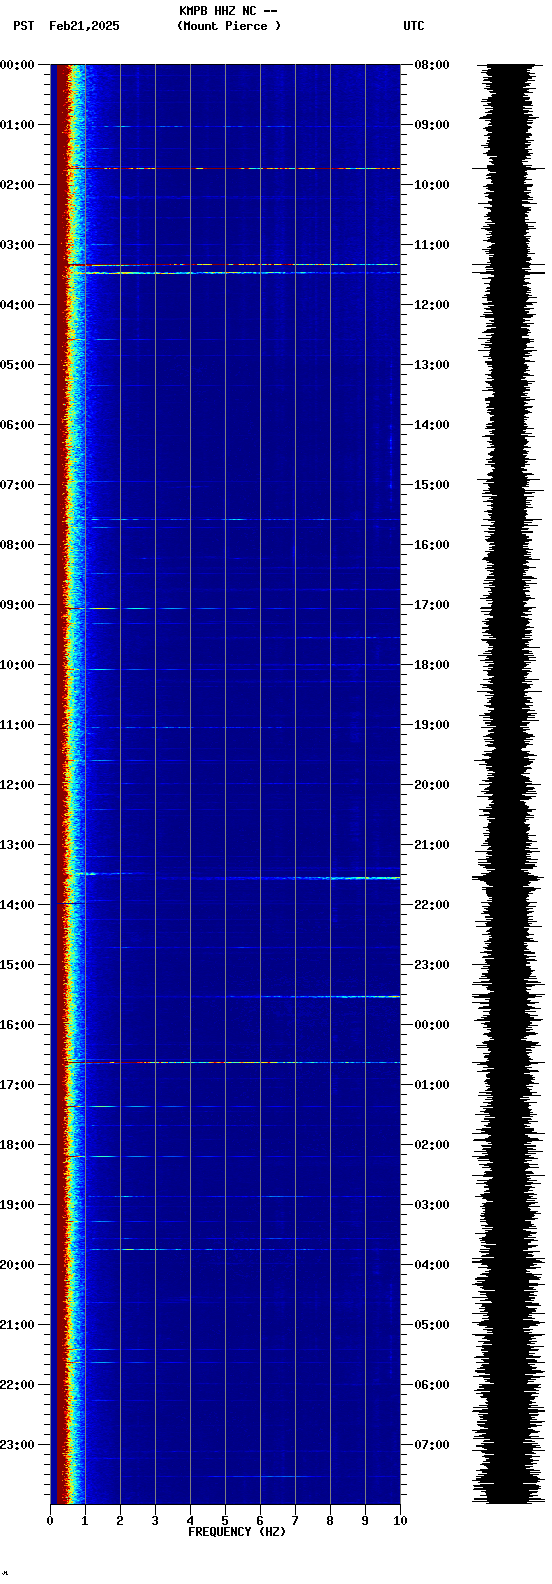Click the 20:00 PST time label
Image resolution: width=552 pixels, height=1584 pixels.
click(x=17, y=1265)
